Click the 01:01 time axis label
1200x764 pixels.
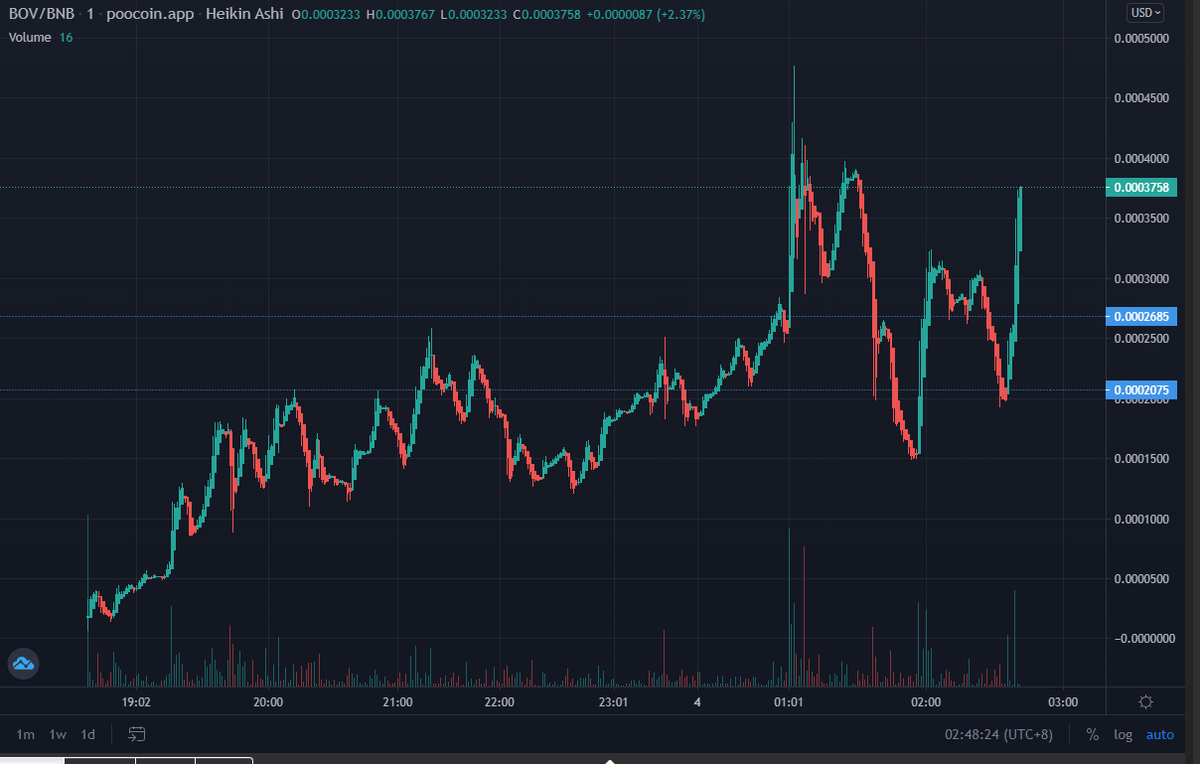789,702
